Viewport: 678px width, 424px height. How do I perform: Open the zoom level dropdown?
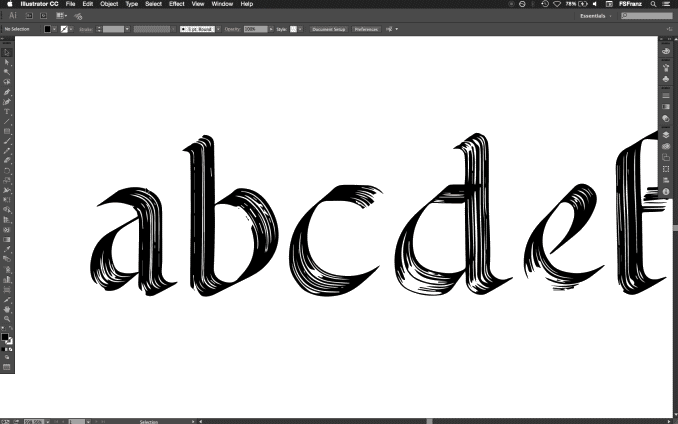click(x=47, y=421)
